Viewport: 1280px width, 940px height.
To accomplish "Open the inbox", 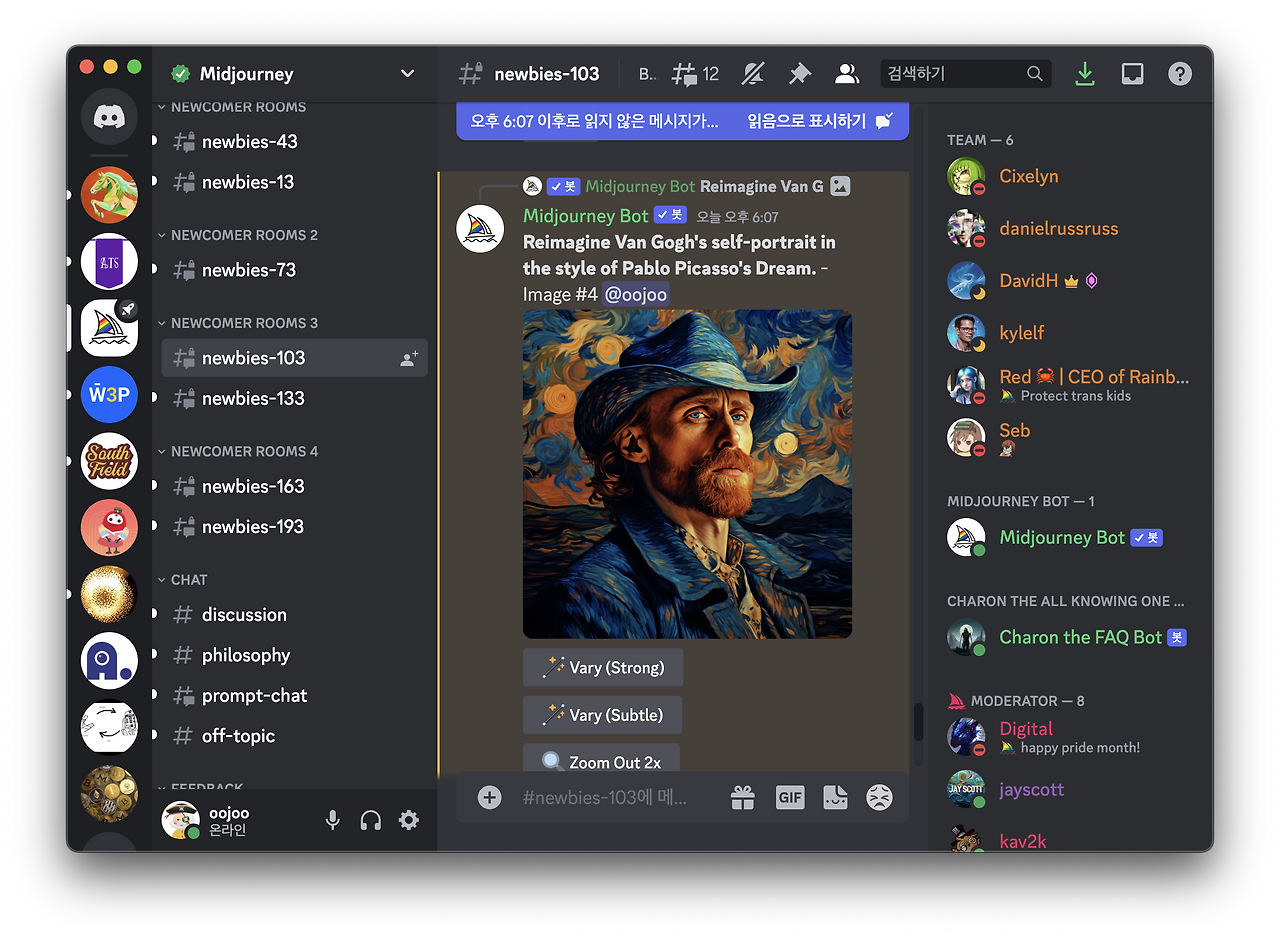I will click(x=1132, y=73).
